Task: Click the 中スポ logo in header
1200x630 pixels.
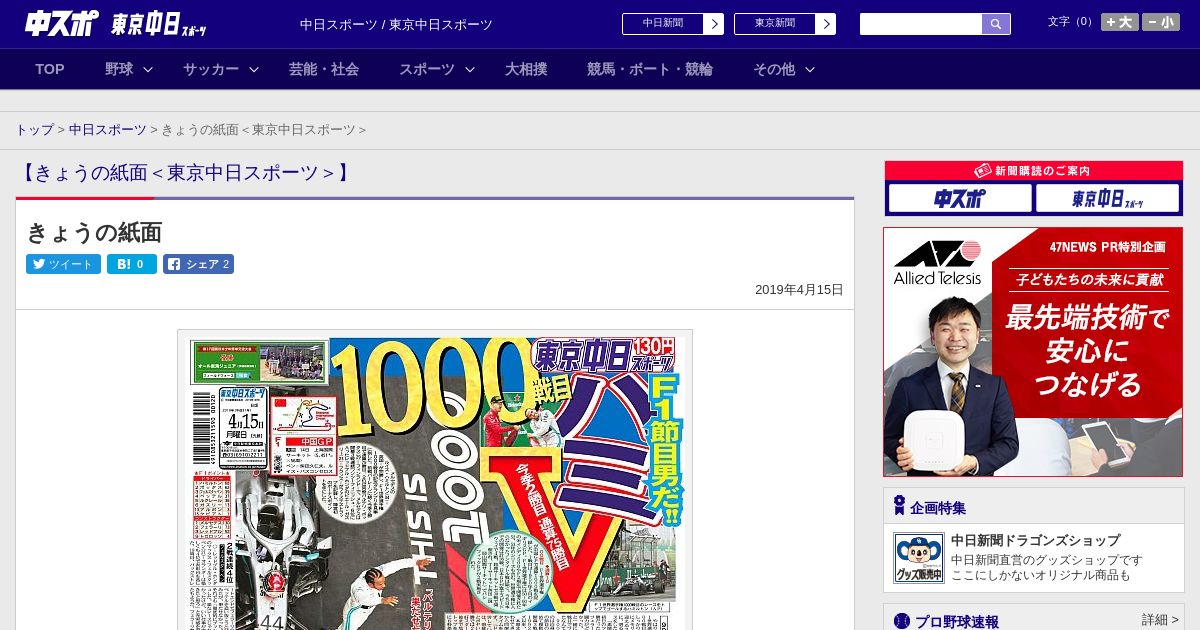Action: click(61, 24)
